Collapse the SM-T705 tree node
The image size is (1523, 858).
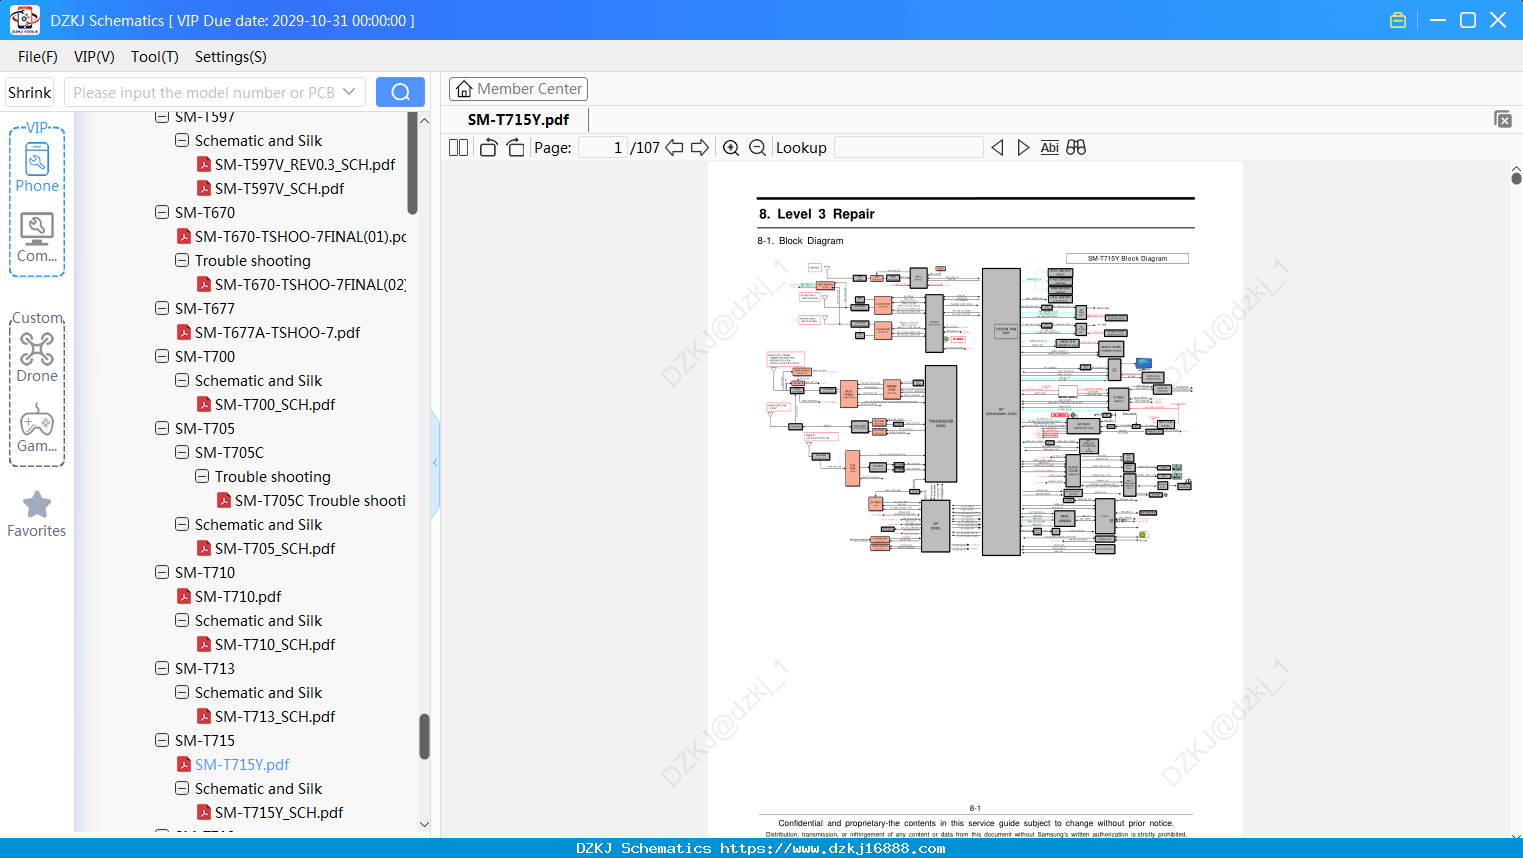click(162, 428)
